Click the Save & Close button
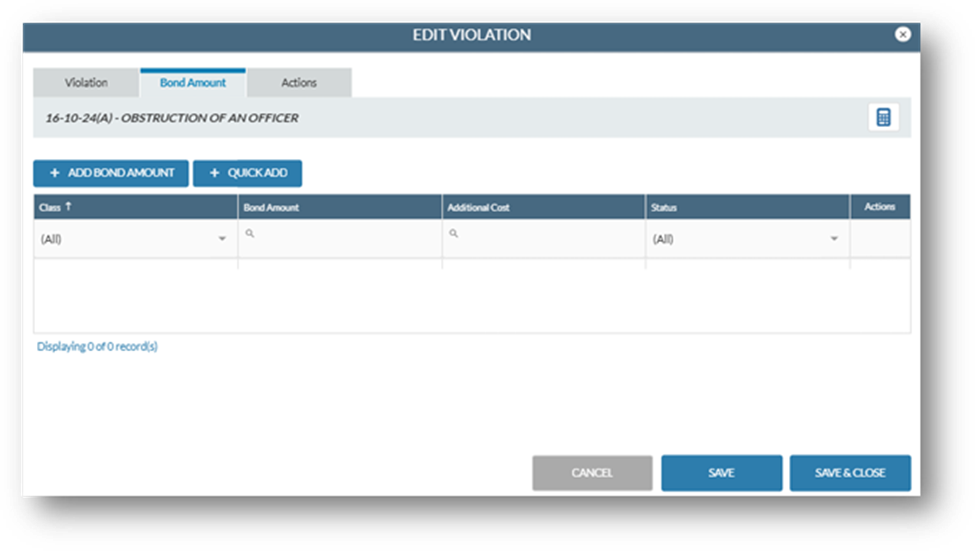975x552 pixels. click(x=850, y=473)
